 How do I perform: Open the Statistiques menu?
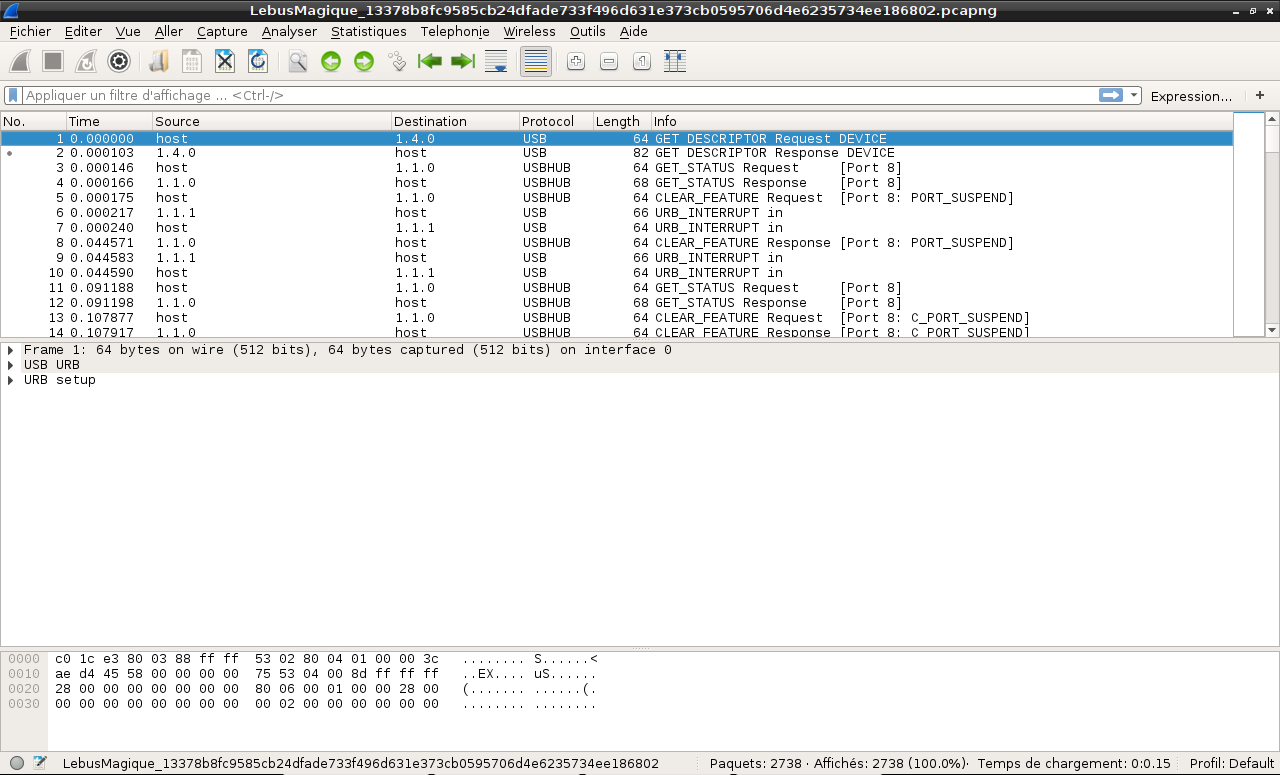(x=369, y=32)
